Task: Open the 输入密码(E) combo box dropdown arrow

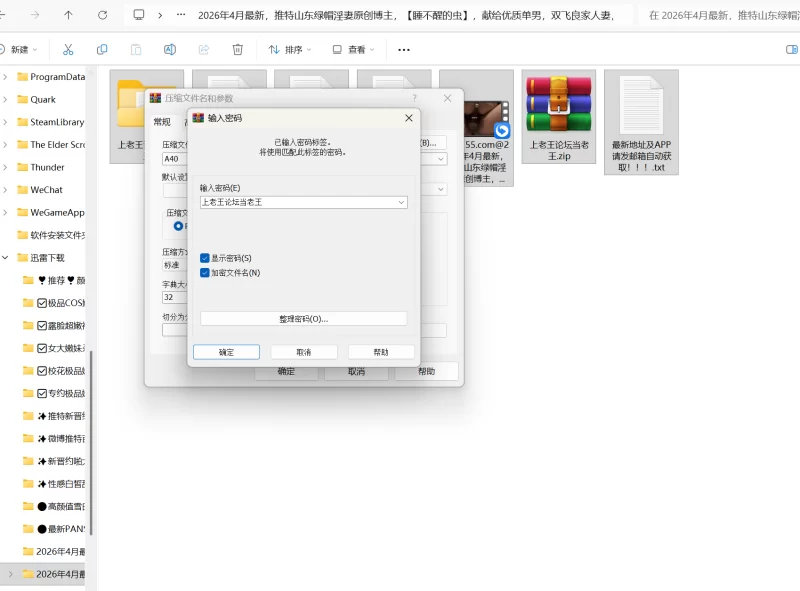Action: 402,203
